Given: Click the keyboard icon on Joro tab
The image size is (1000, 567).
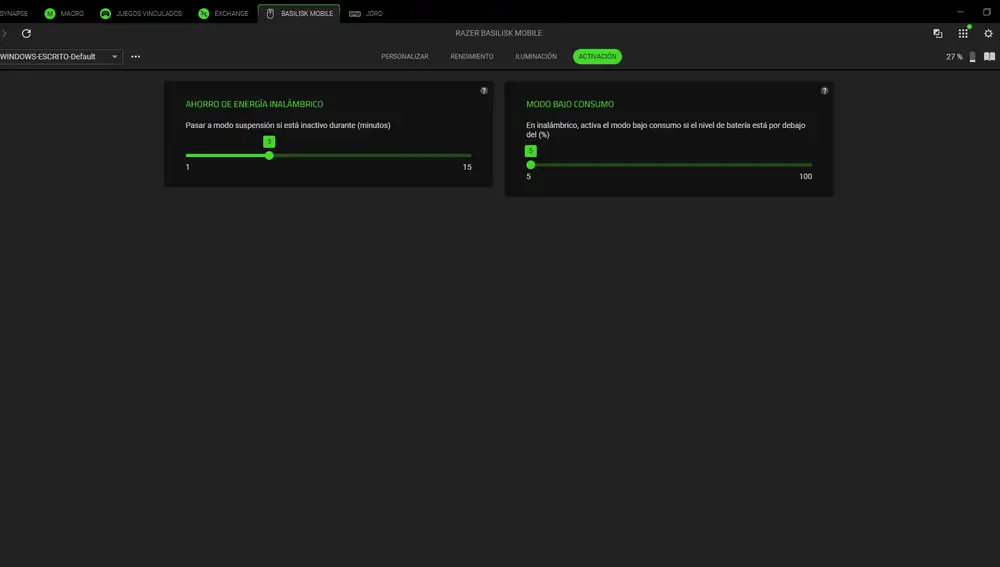Looking at the screenshot, I should [x=355, y=13].
